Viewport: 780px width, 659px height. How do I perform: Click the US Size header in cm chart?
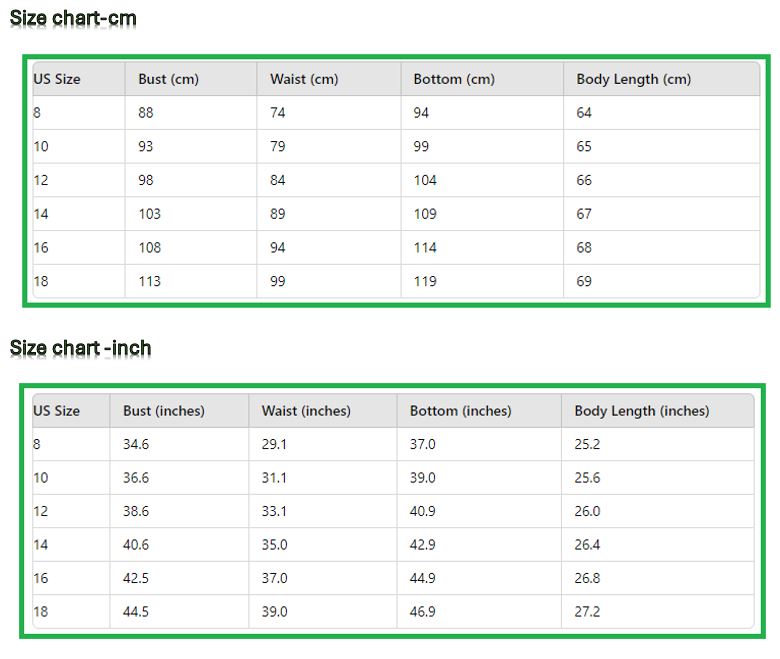tap(57, 79)
